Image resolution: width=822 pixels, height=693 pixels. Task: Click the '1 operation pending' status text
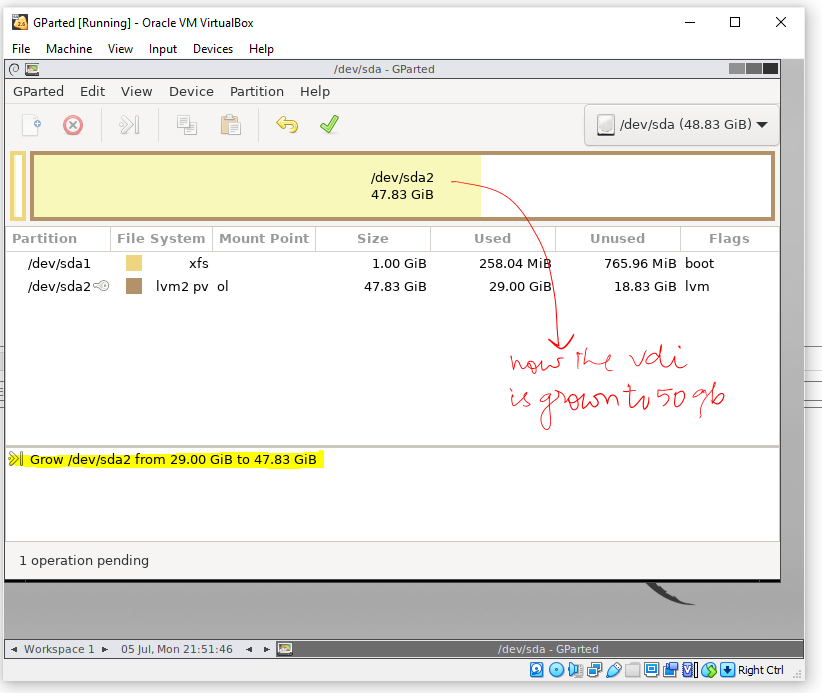click(x=84, y=560)
